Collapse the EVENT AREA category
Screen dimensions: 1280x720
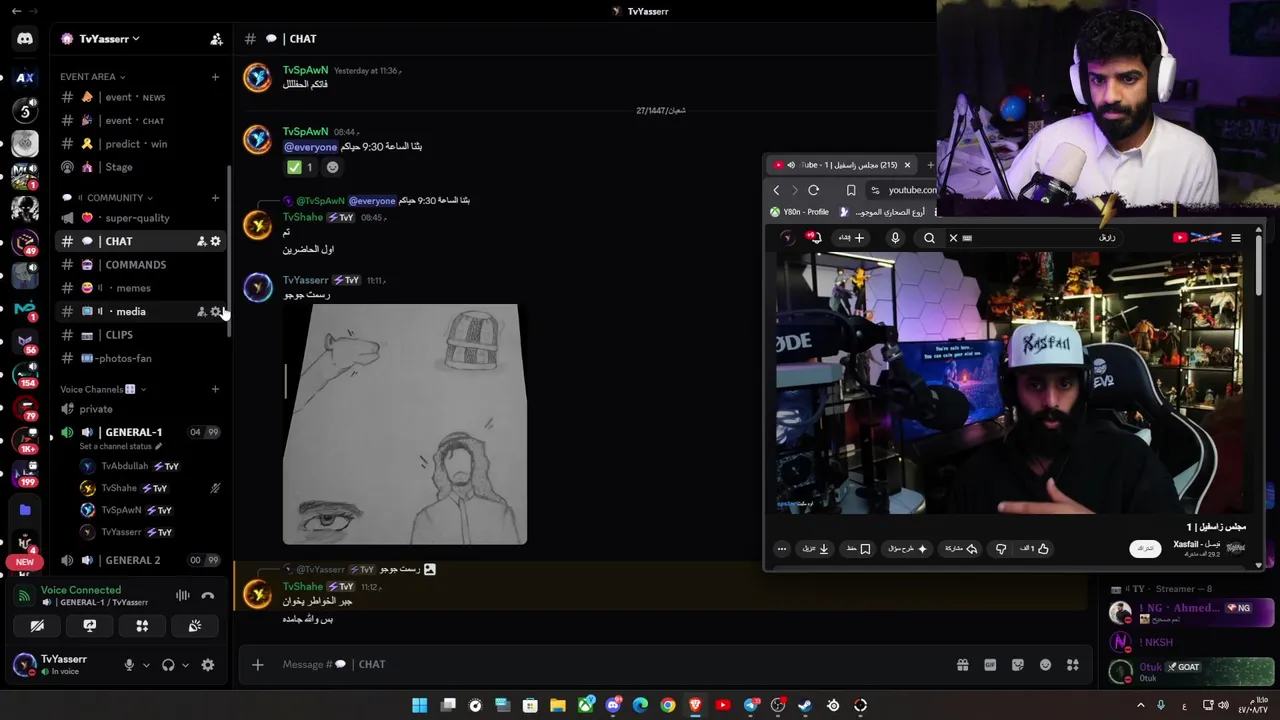coord(92,77)
